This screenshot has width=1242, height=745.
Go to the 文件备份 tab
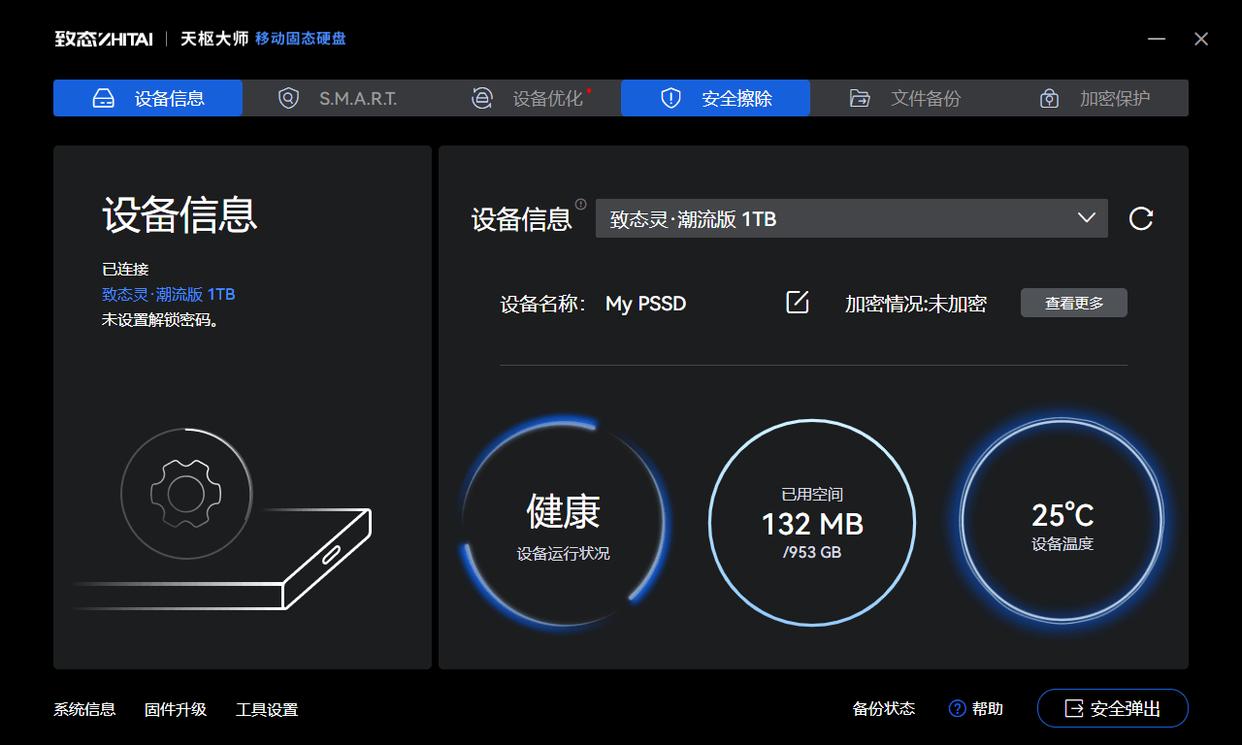pyautogui.click(x=905, y=98)
